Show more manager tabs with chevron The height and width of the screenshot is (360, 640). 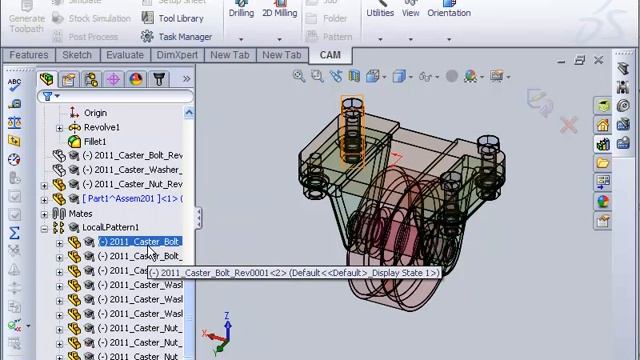(x=187, y=79)
